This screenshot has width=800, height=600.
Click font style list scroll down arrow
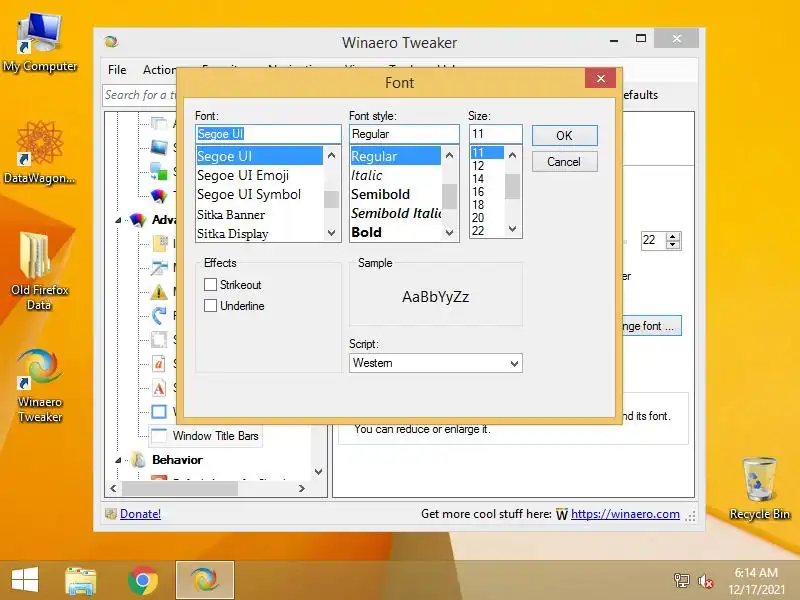pyautogui.click(x=449, y=233)
